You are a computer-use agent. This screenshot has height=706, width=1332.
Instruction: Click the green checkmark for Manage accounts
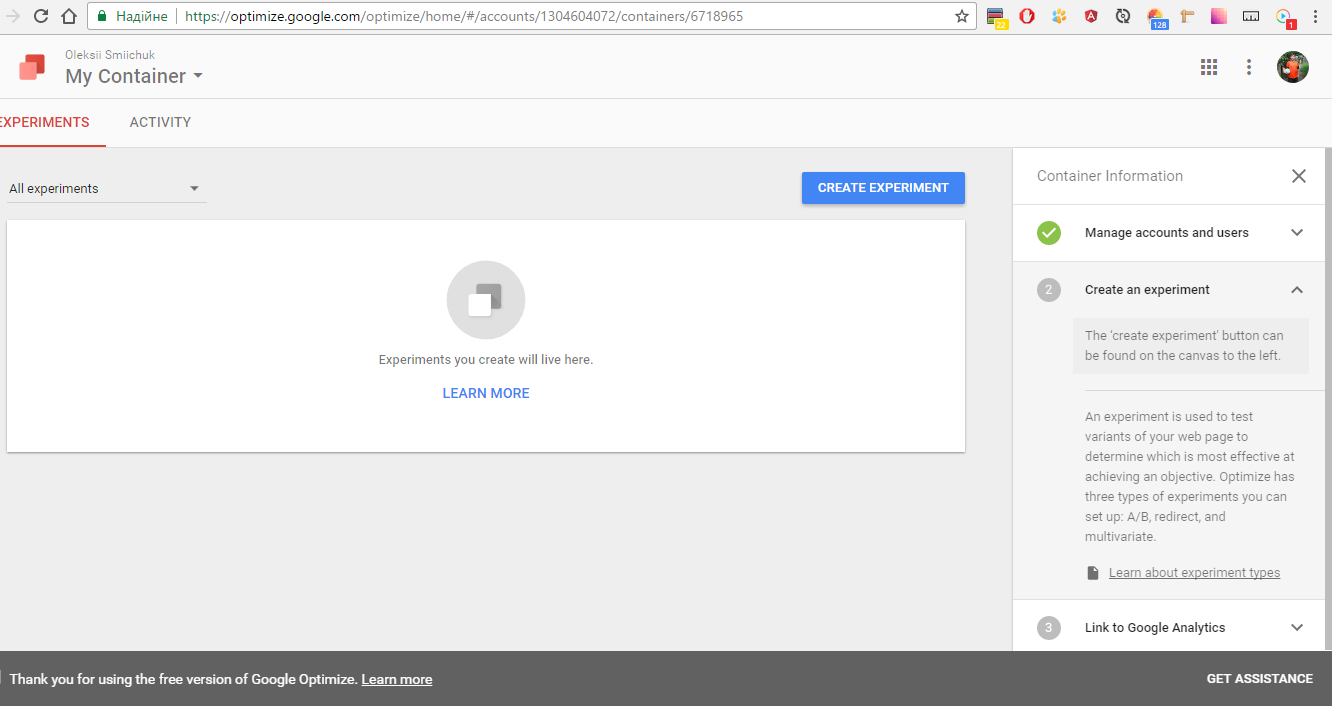point(1049,233)
